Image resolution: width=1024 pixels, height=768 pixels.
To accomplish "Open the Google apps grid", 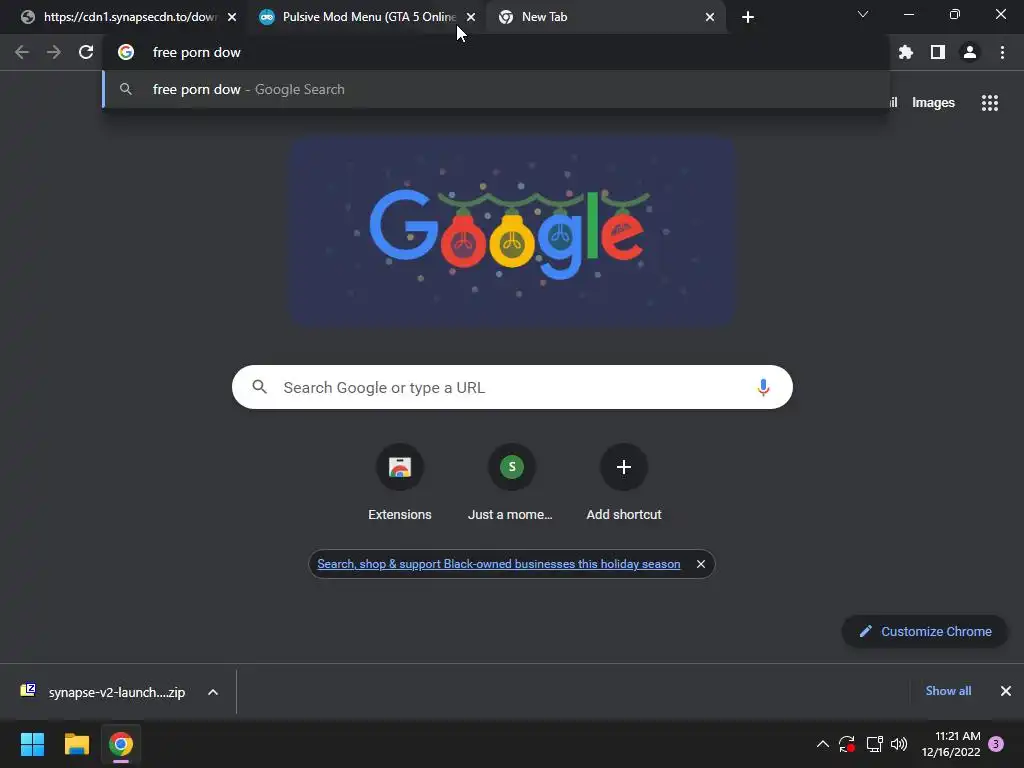I will click(x=990, y=103).
